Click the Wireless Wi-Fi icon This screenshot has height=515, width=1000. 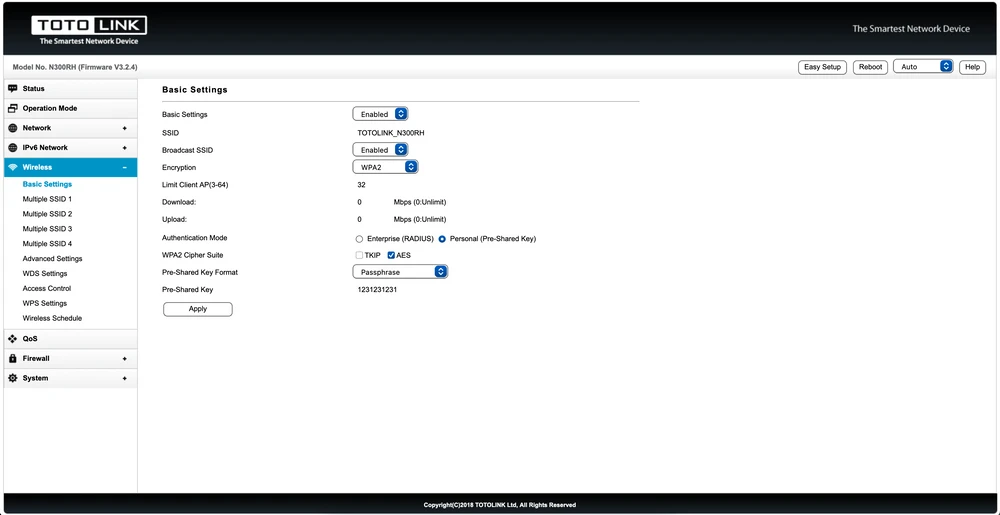coord(13,167)
